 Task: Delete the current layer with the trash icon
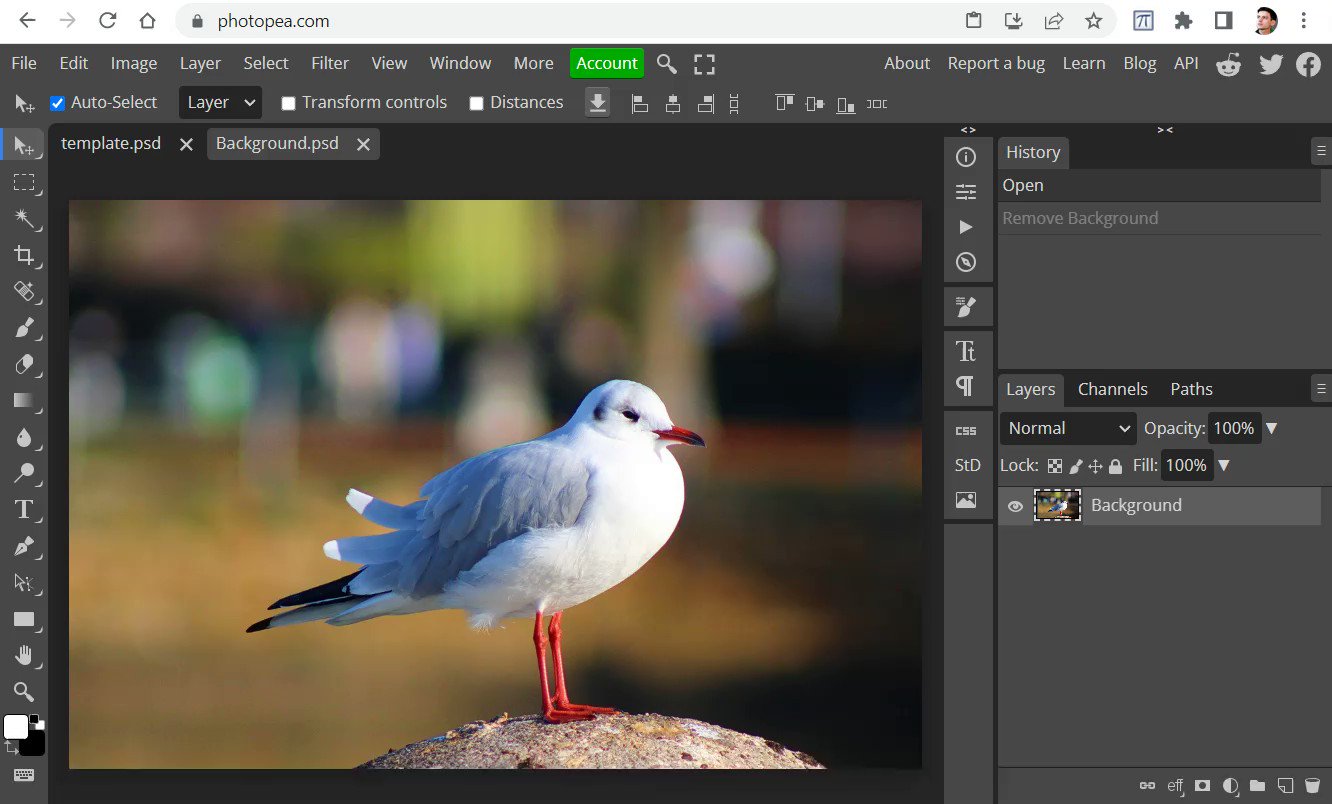1313,786
